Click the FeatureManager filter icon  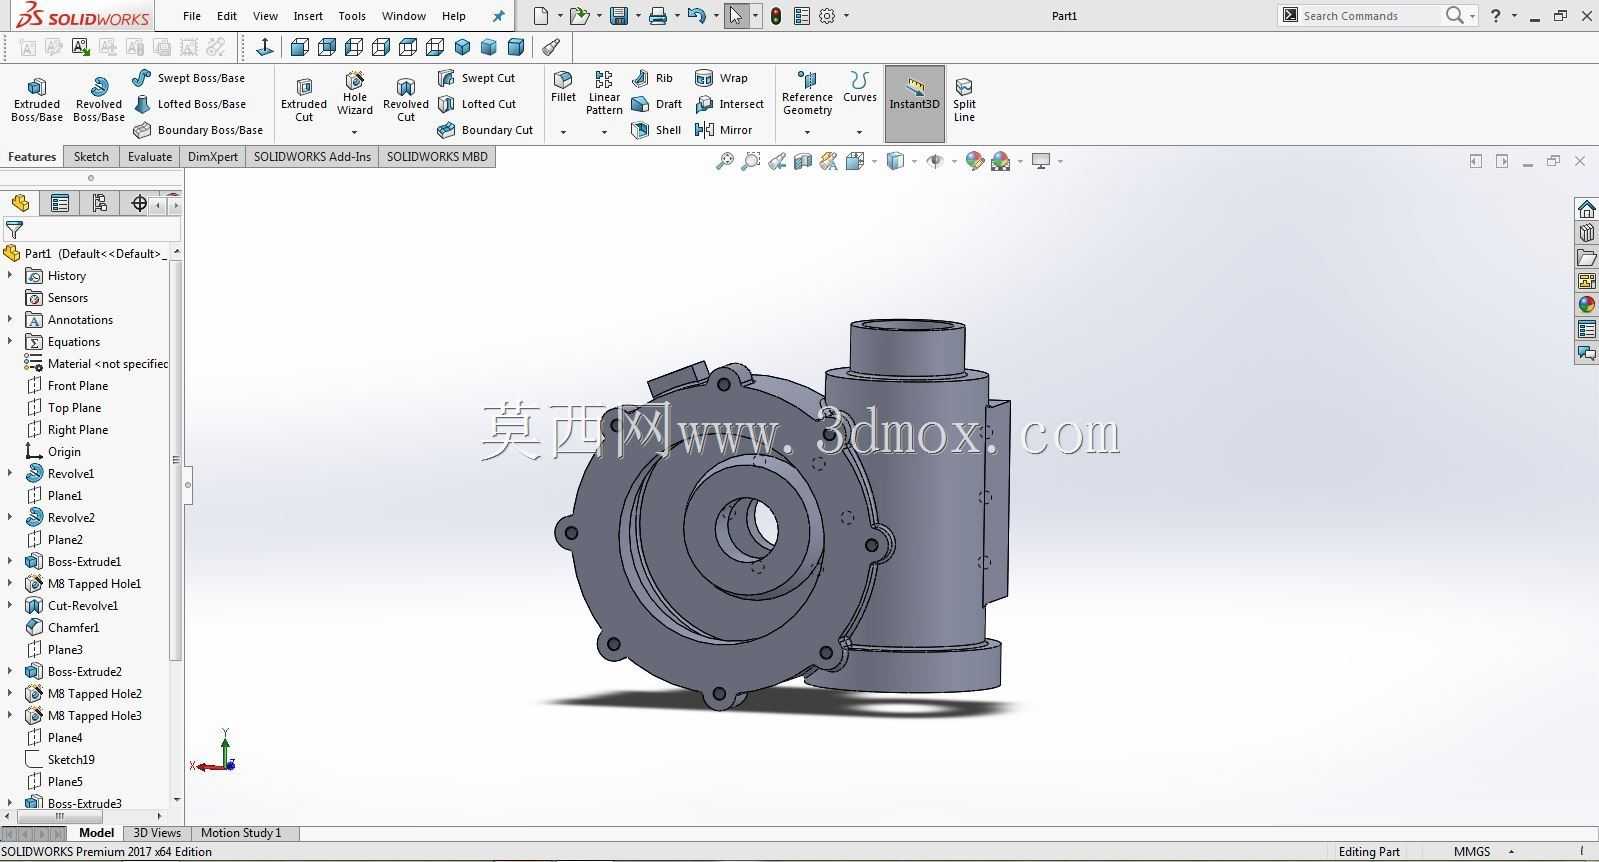pos(14,230)
